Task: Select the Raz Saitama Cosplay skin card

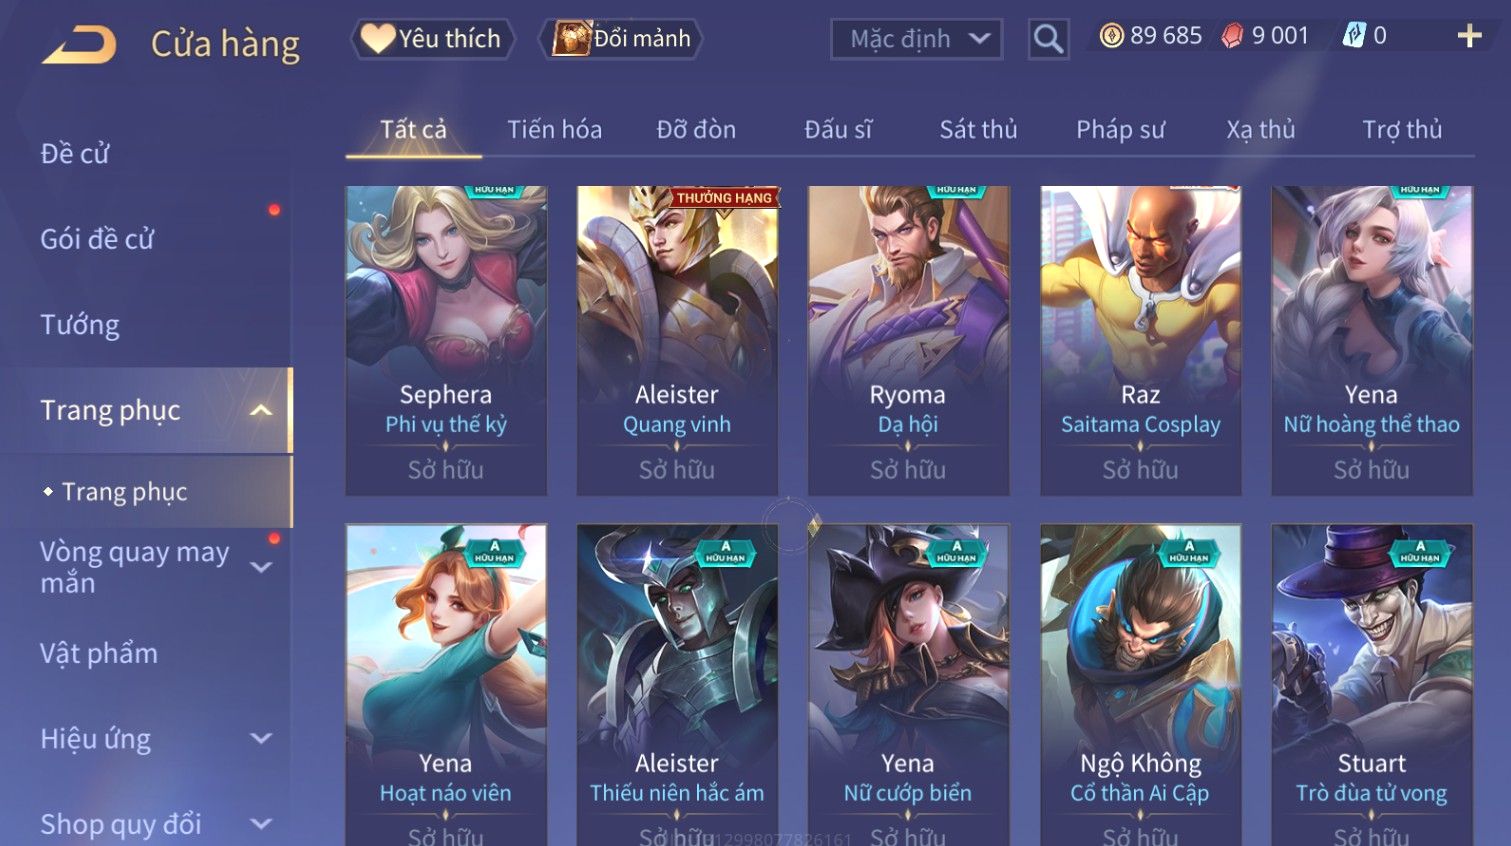Action: [x=1140, y=340]
